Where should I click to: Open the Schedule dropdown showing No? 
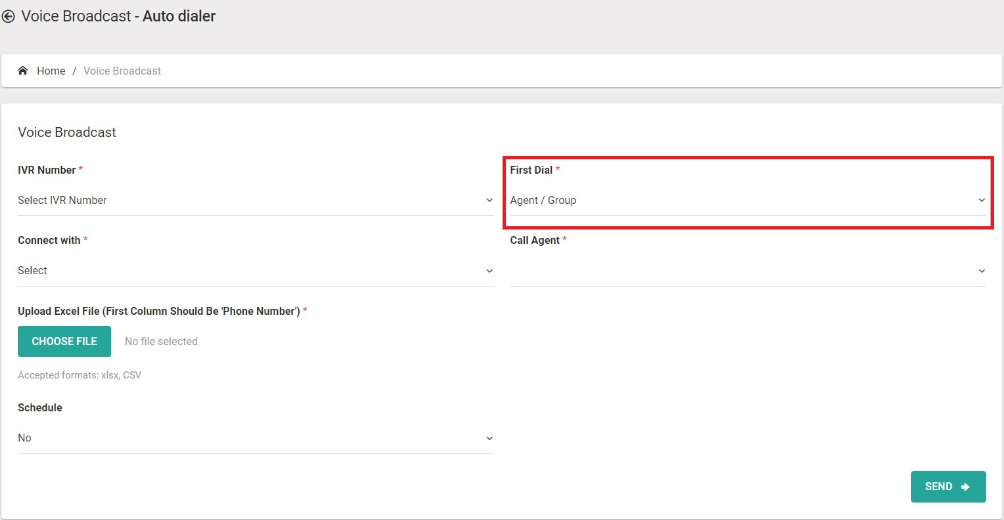point(255,439)
